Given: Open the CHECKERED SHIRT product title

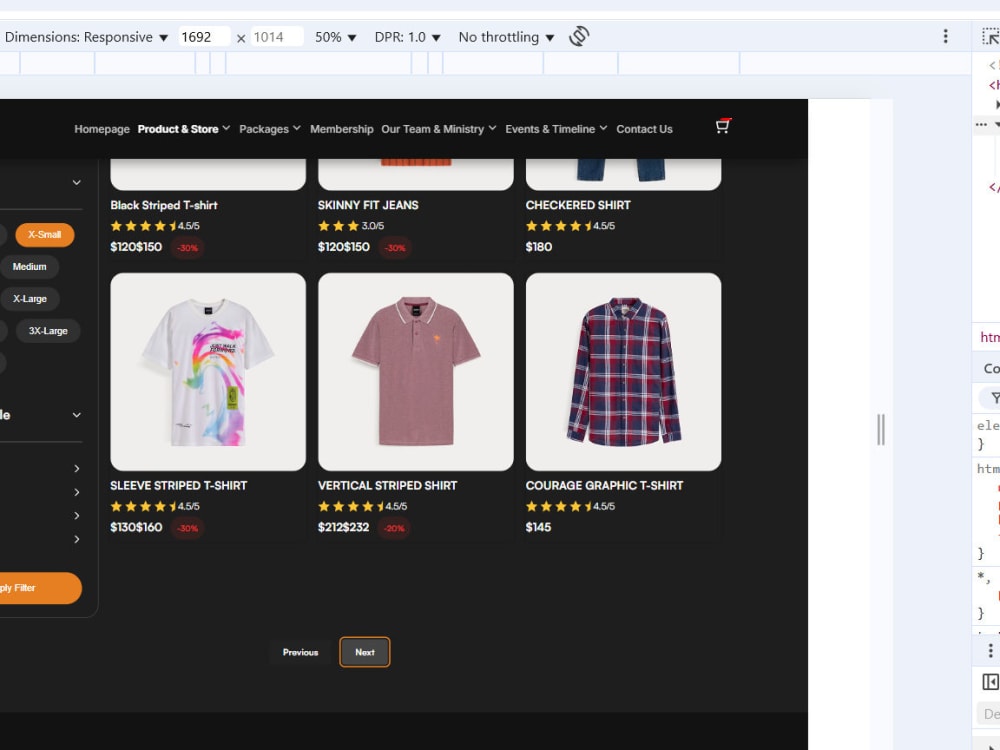Looking at the screenshot, I should tap(578, 205).
